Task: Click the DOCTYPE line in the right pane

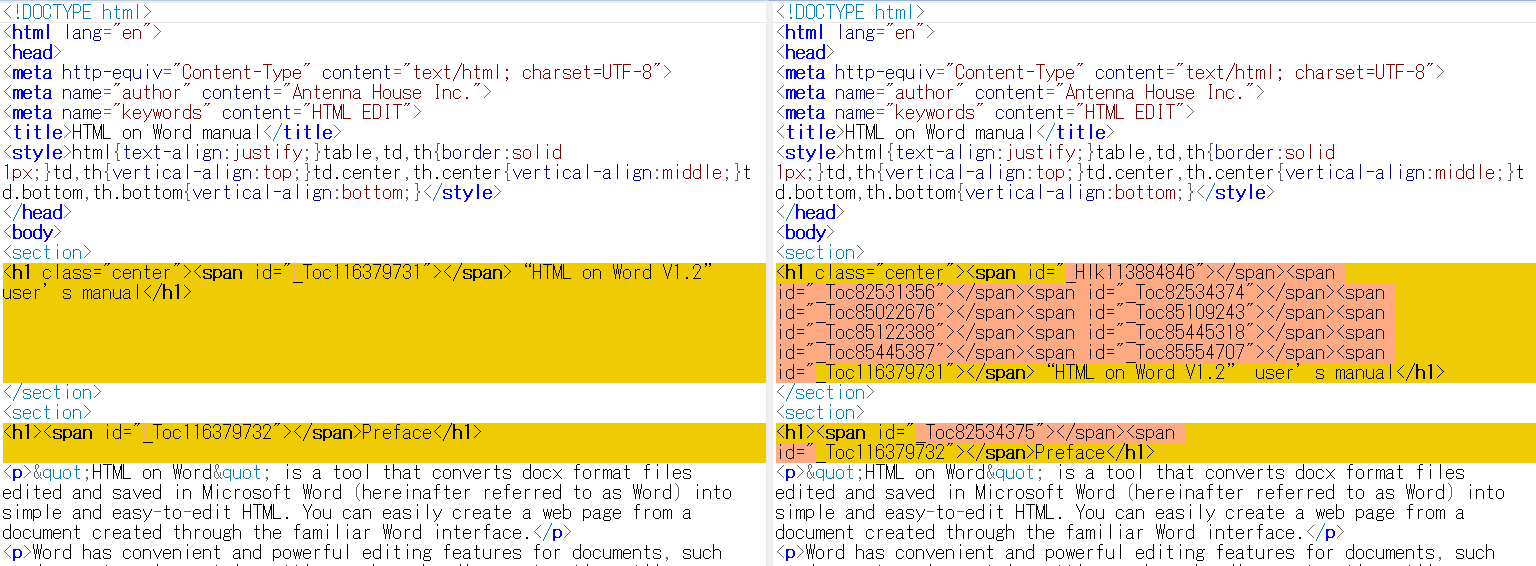Action: click(x=850, y=12)
